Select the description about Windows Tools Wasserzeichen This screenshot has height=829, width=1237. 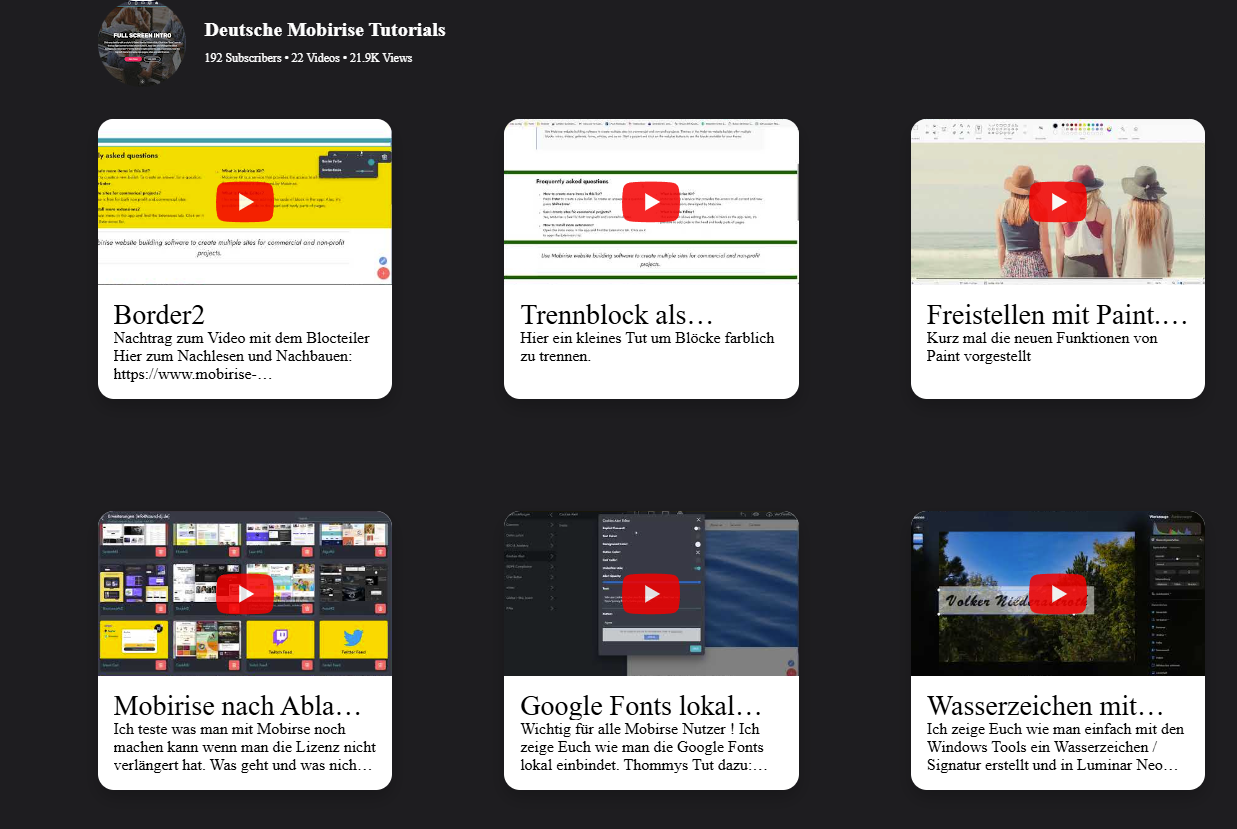(1055, 747)
